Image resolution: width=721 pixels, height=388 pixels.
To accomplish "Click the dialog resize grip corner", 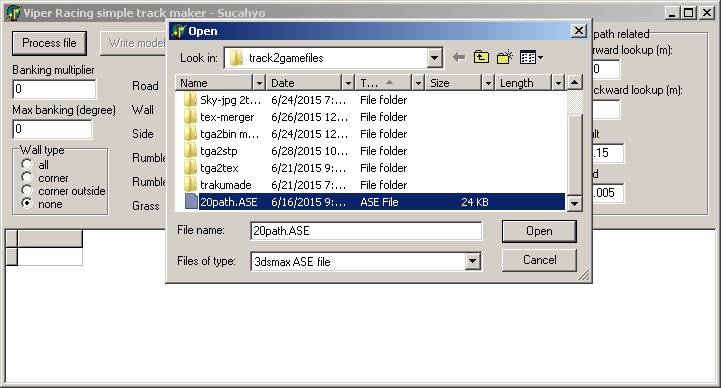I will pyautogui.click(x=584, y=275).
